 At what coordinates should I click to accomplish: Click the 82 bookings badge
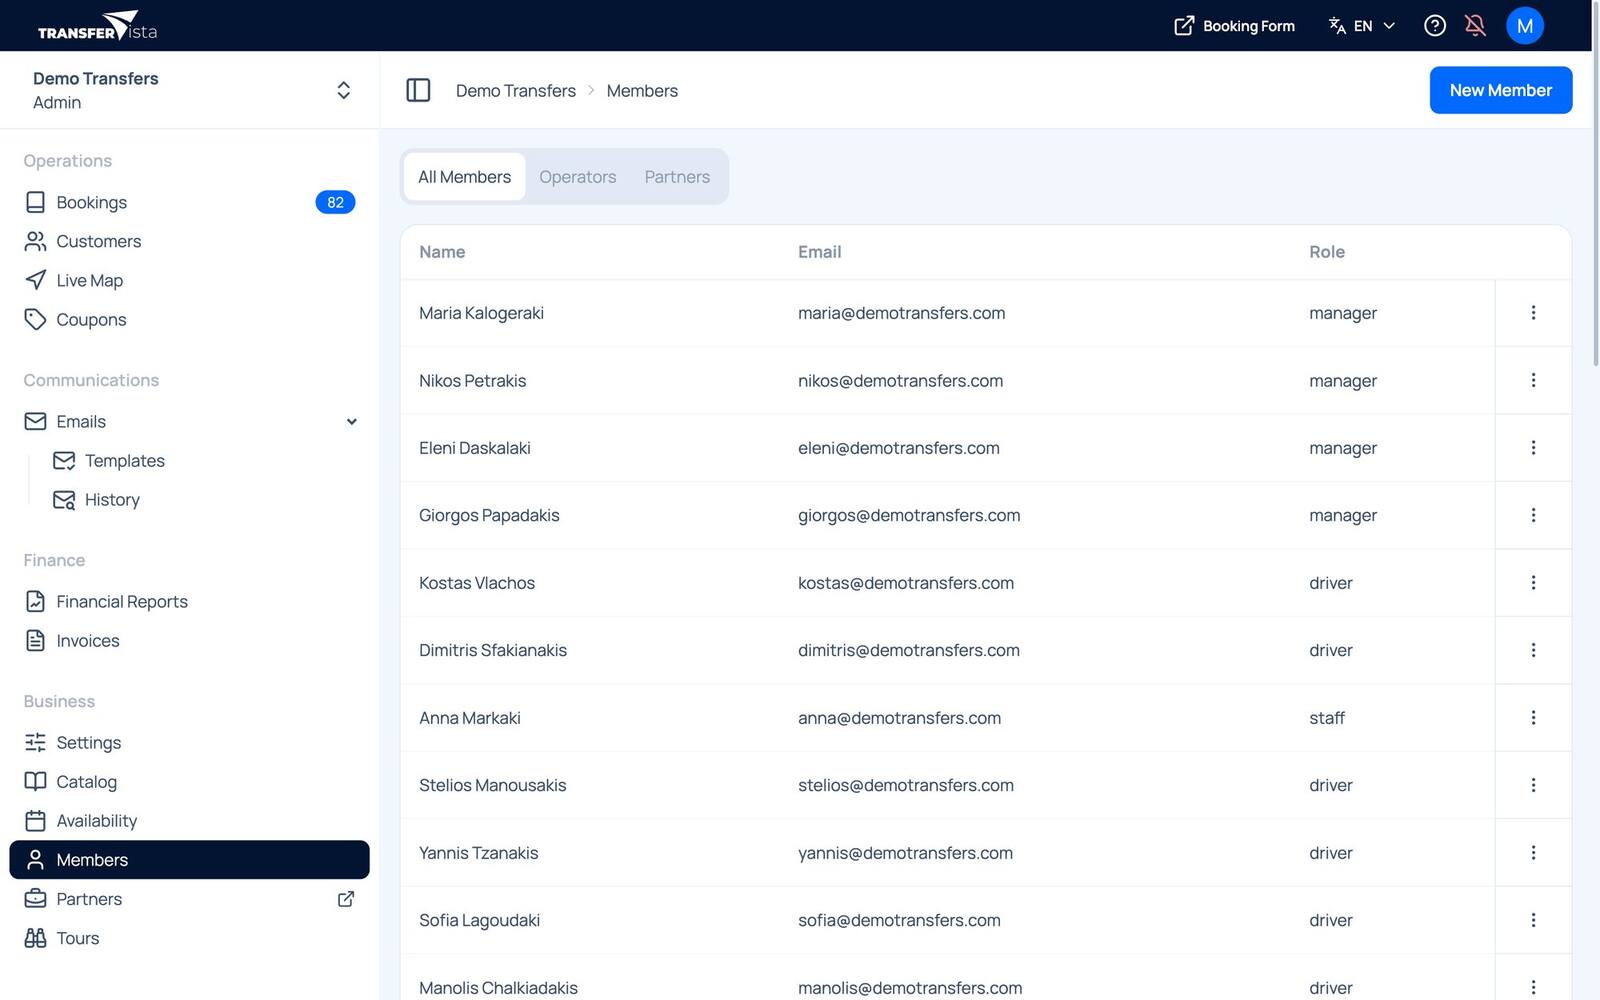point(335,202)
